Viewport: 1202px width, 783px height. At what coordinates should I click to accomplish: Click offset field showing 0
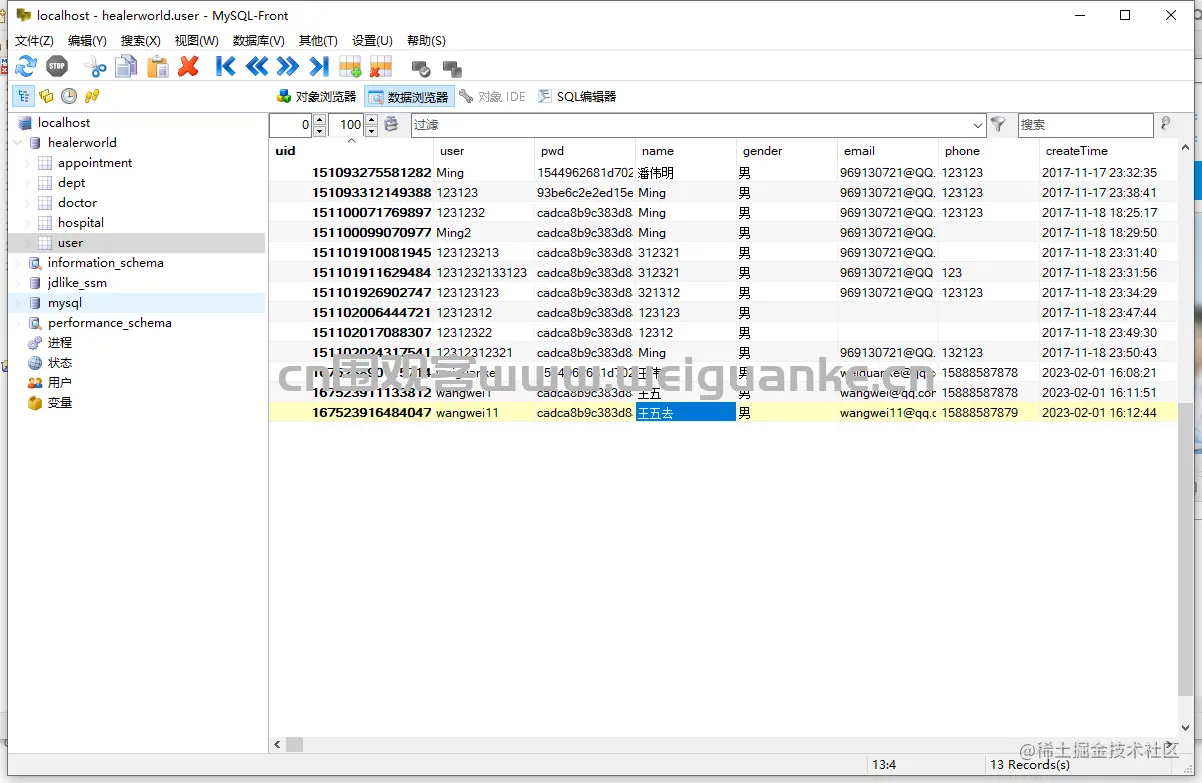click(x=291, y=125)
